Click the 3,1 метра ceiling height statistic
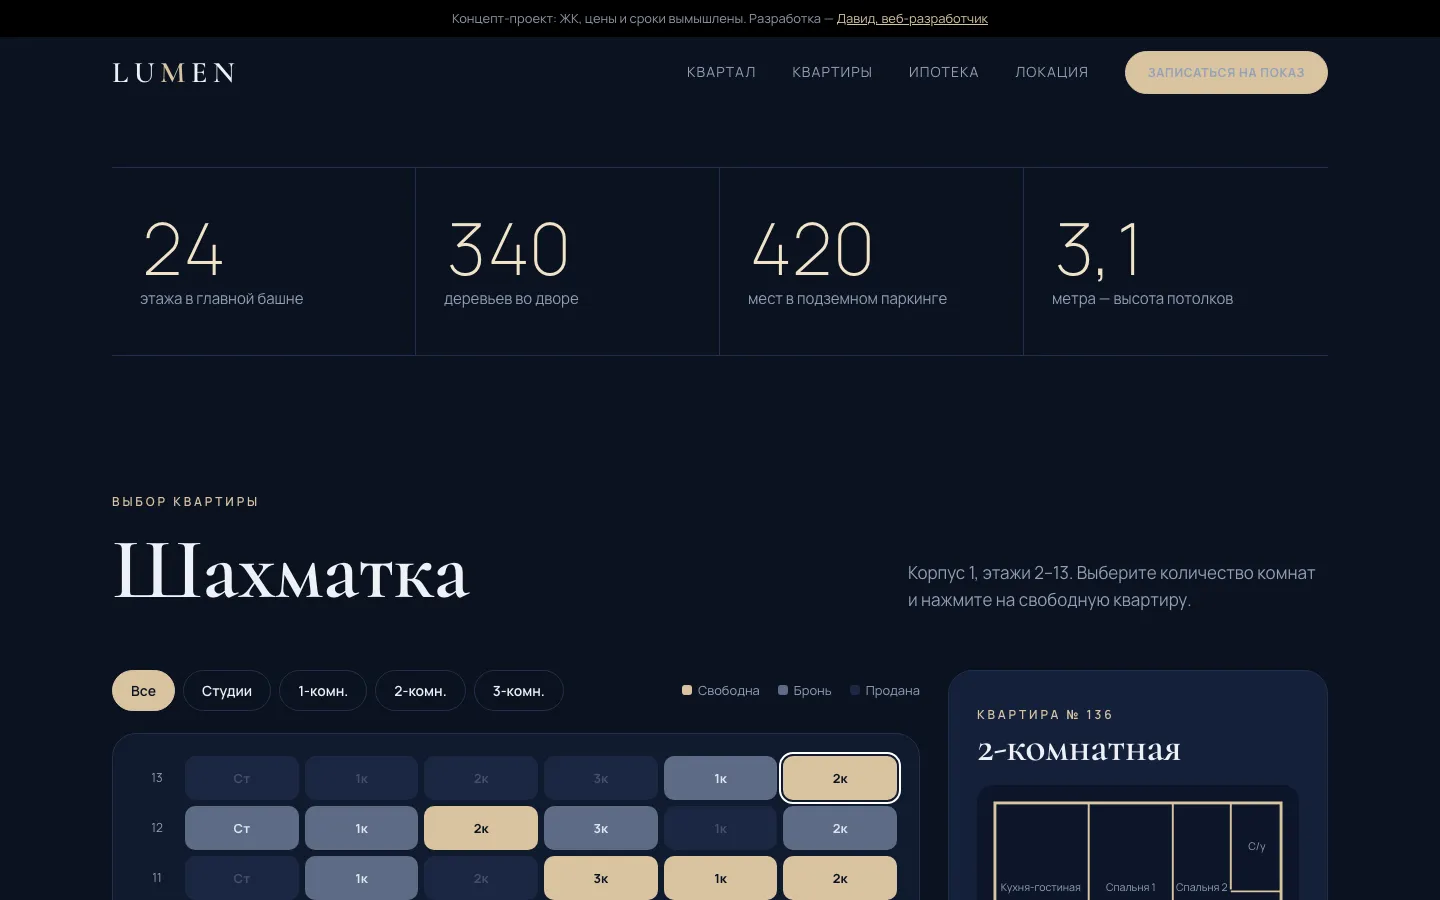 pyautogui.click(x=1176, y=262)
